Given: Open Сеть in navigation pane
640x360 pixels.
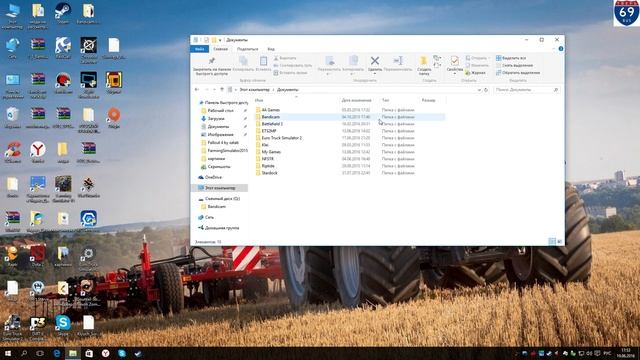Looking at the screenshot, I should click(209, 218).
